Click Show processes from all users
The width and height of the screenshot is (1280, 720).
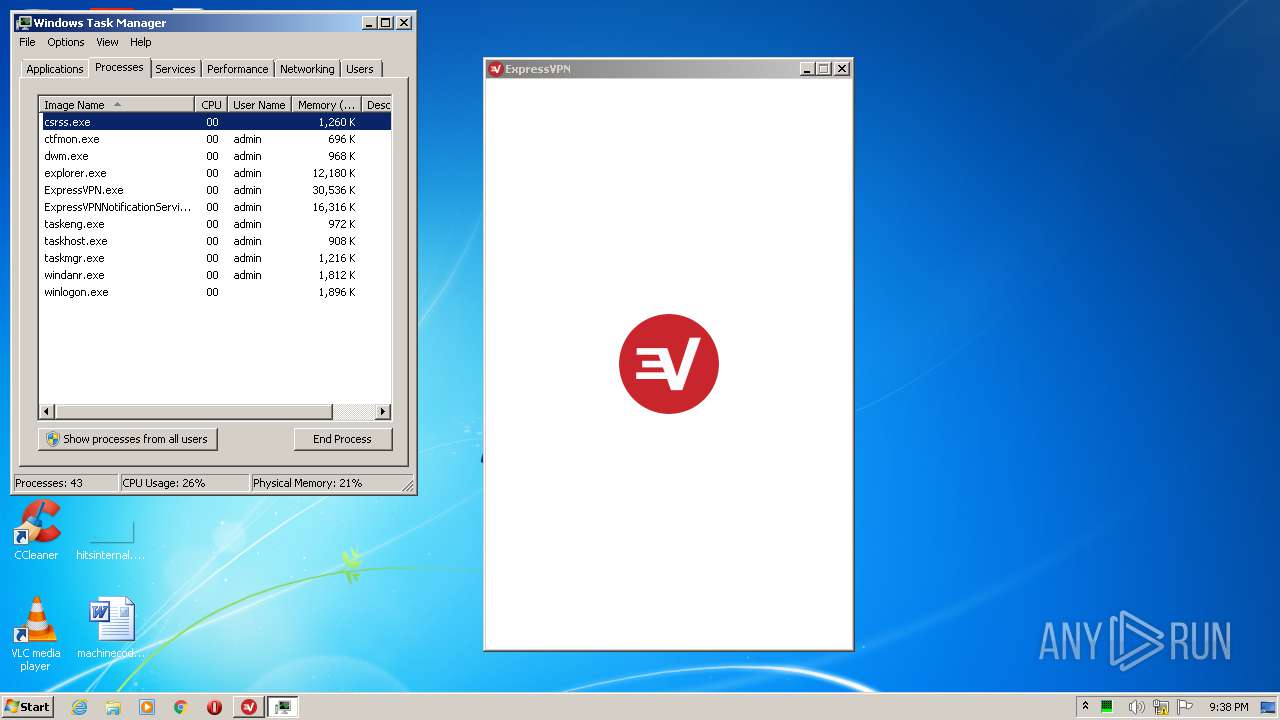coord(127,439)
